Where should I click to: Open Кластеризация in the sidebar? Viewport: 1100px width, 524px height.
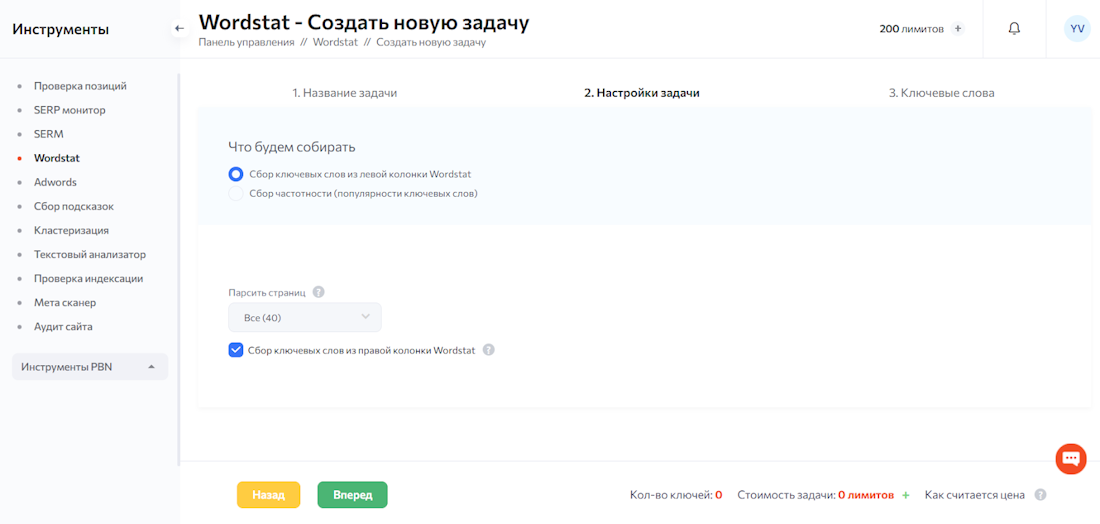tap(71, 230)
